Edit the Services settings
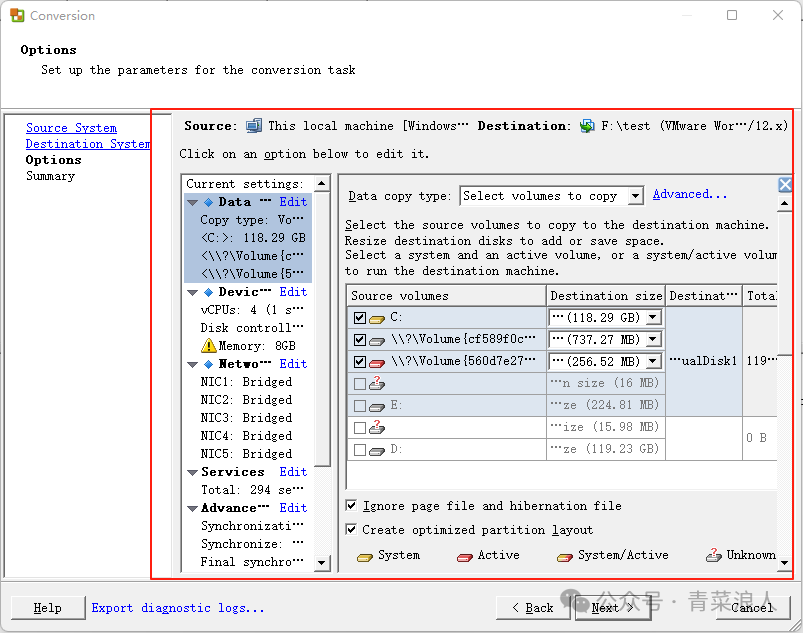 (293, 472)
